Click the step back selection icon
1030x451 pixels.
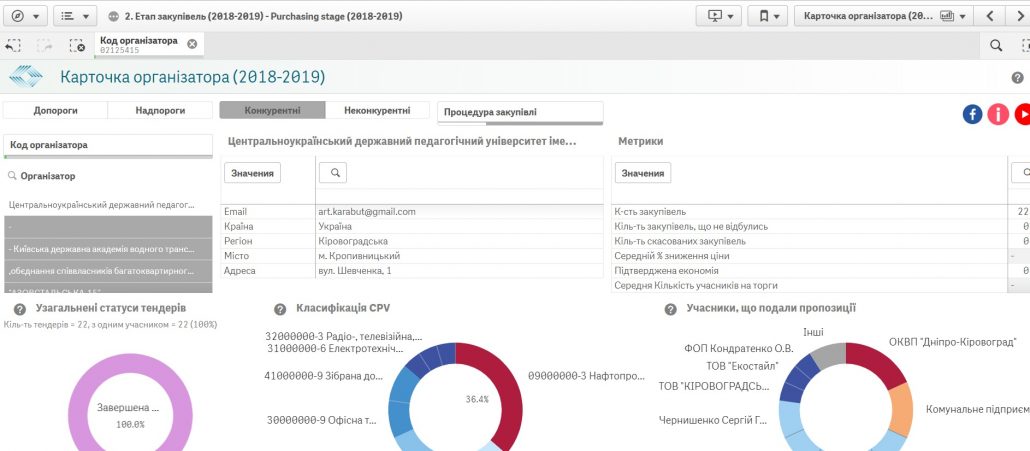[x=12, y=45]
